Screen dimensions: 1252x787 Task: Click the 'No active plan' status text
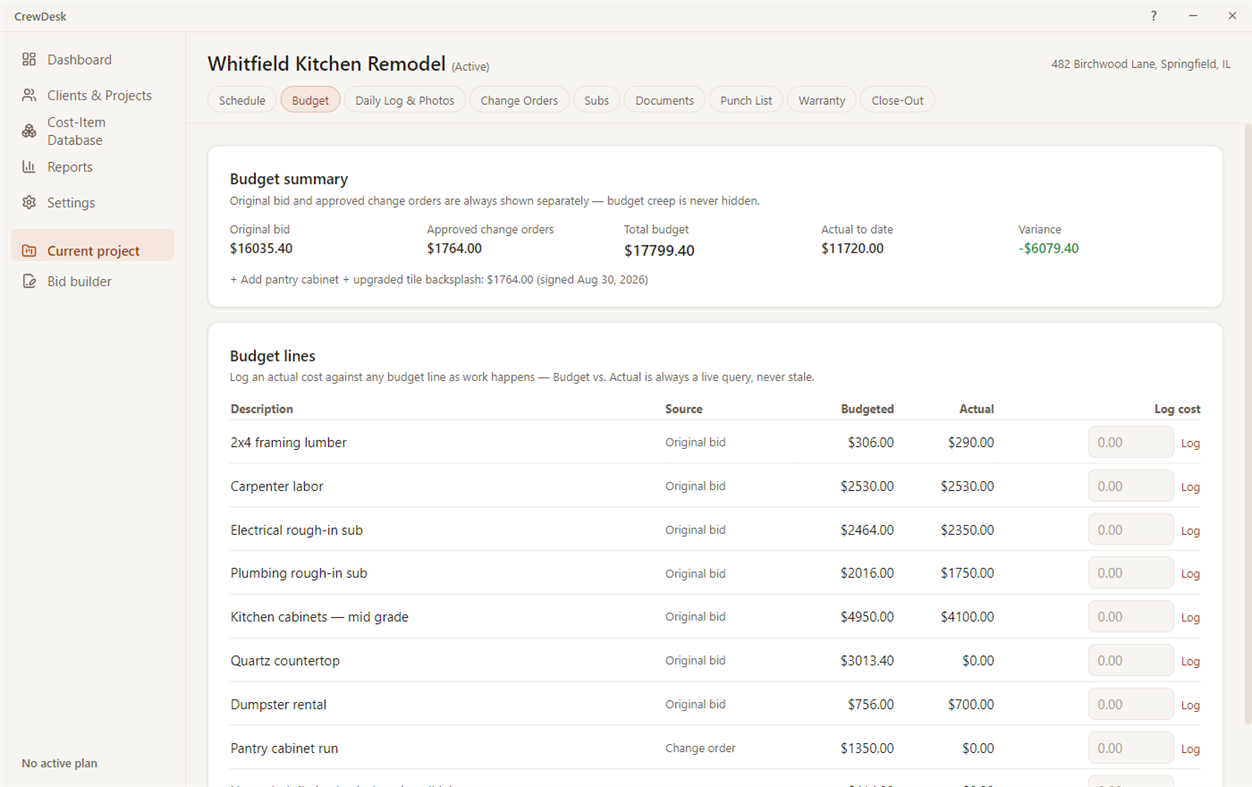click(x=60, y=763)
